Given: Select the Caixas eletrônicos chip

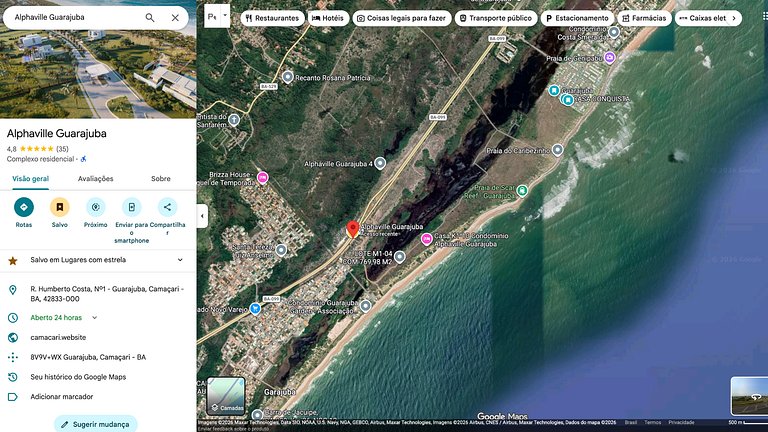Looking at the screenshot, I should click(x=702, y=18).
